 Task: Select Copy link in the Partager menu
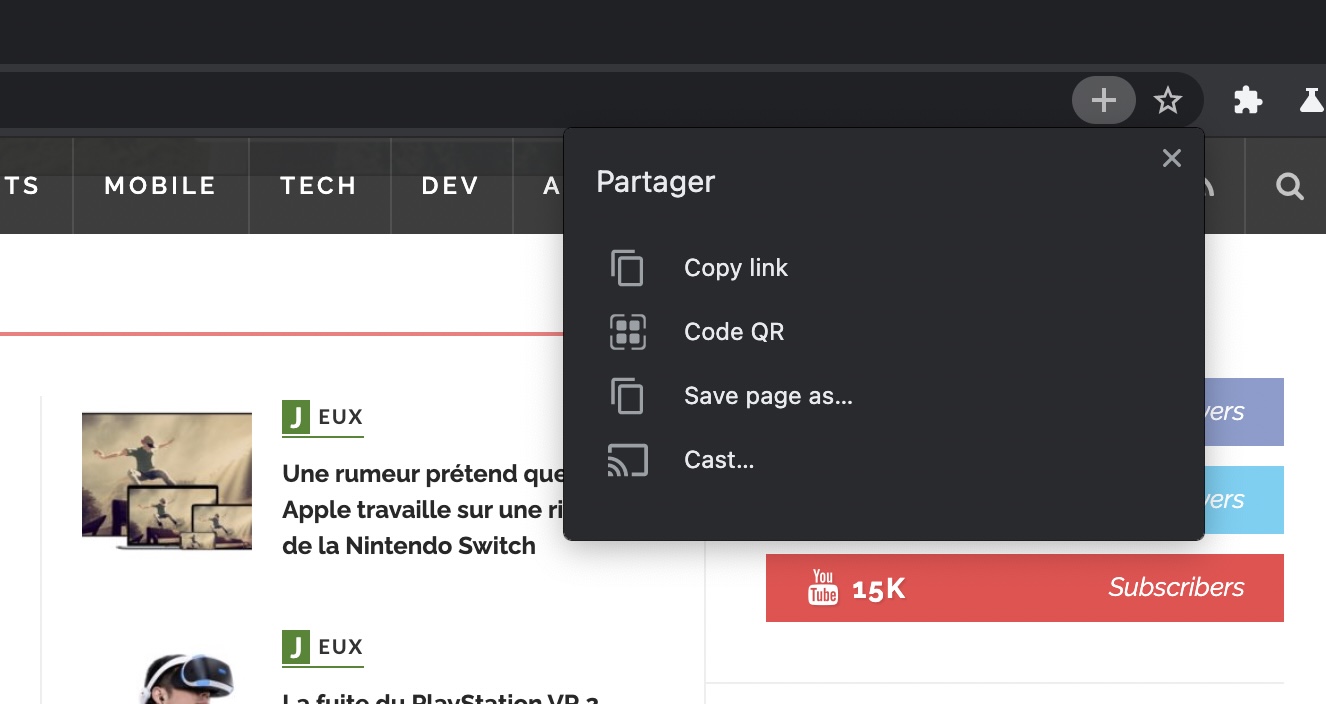pyautogui.click(x=735, y=268)
